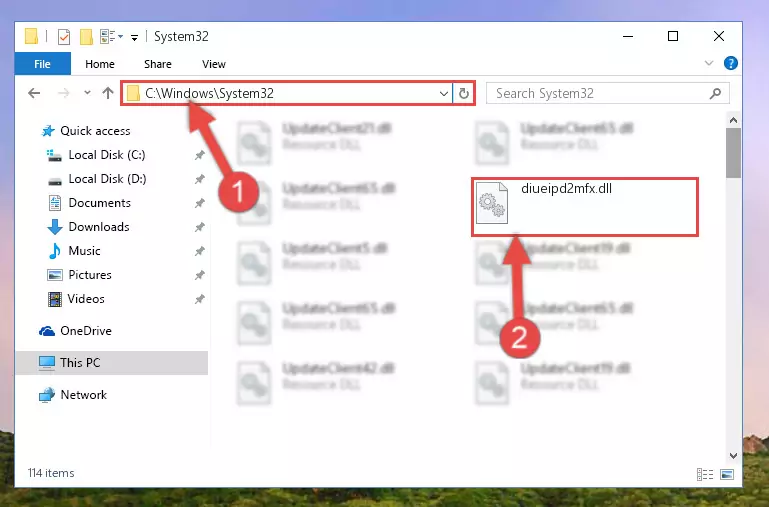Unpin Local Disk (C:) via pin icon

point(199,155)
